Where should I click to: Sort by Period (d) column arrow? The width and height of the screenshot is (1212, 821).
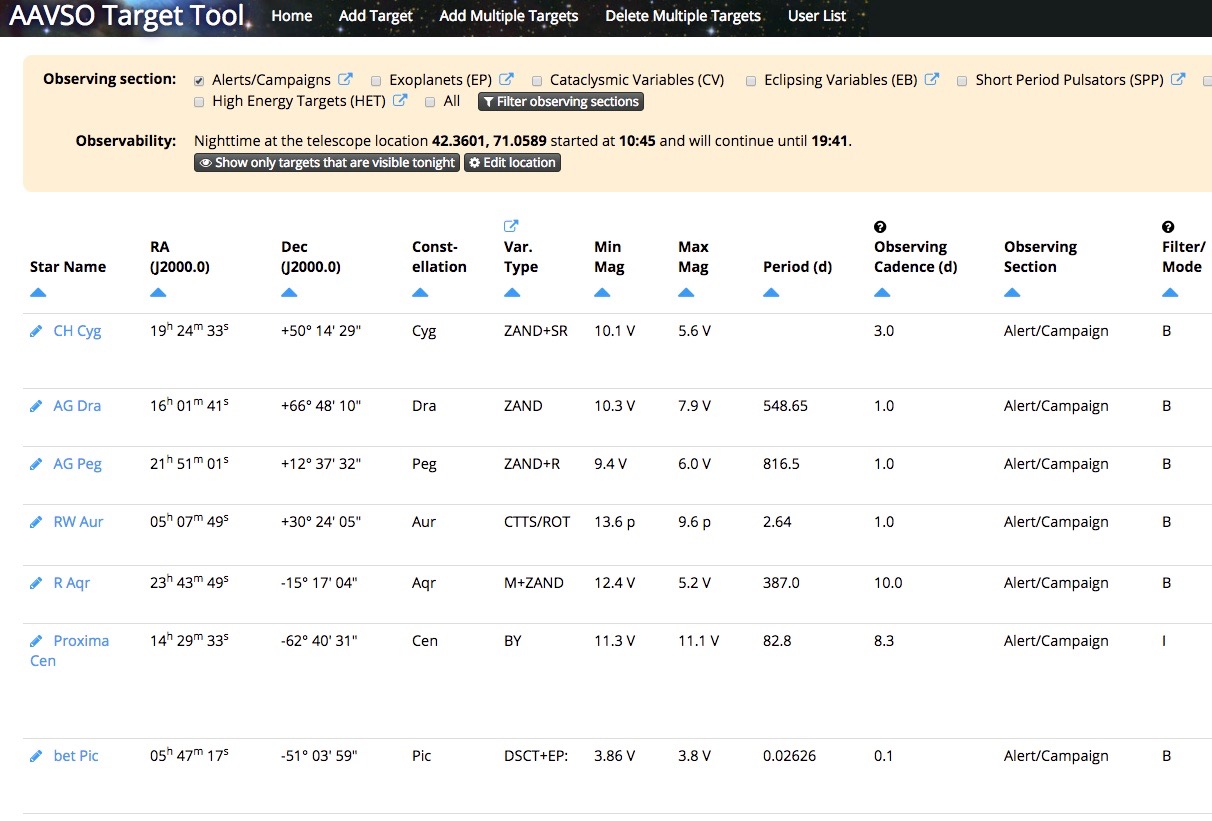point(770,293)
